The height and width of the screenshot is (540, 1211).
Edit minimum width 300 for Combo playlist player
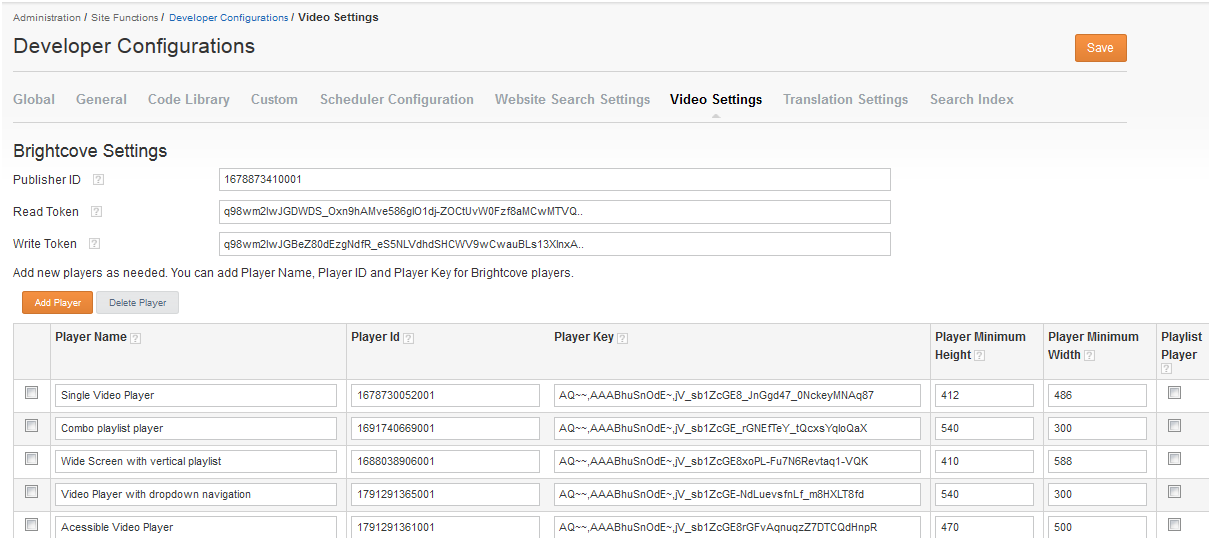pyautogui.click(x=1097, y=428)
